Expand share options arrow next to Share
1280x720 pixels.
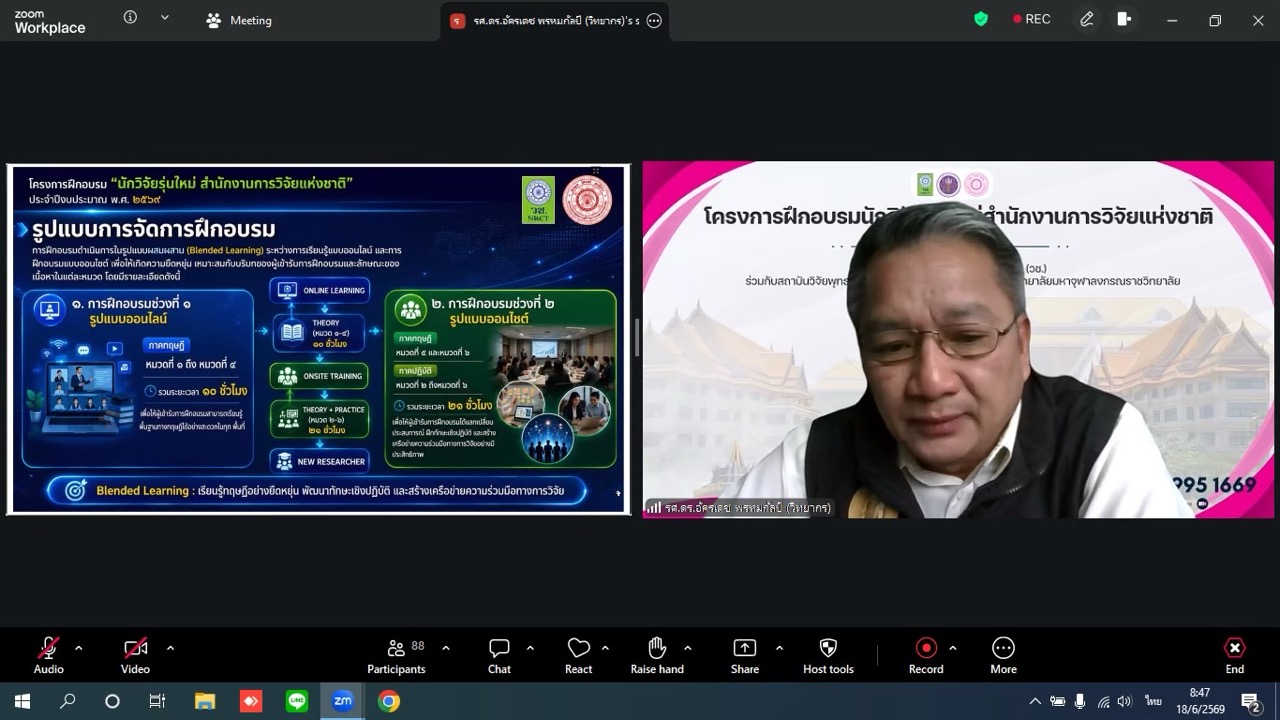point(779,647)
